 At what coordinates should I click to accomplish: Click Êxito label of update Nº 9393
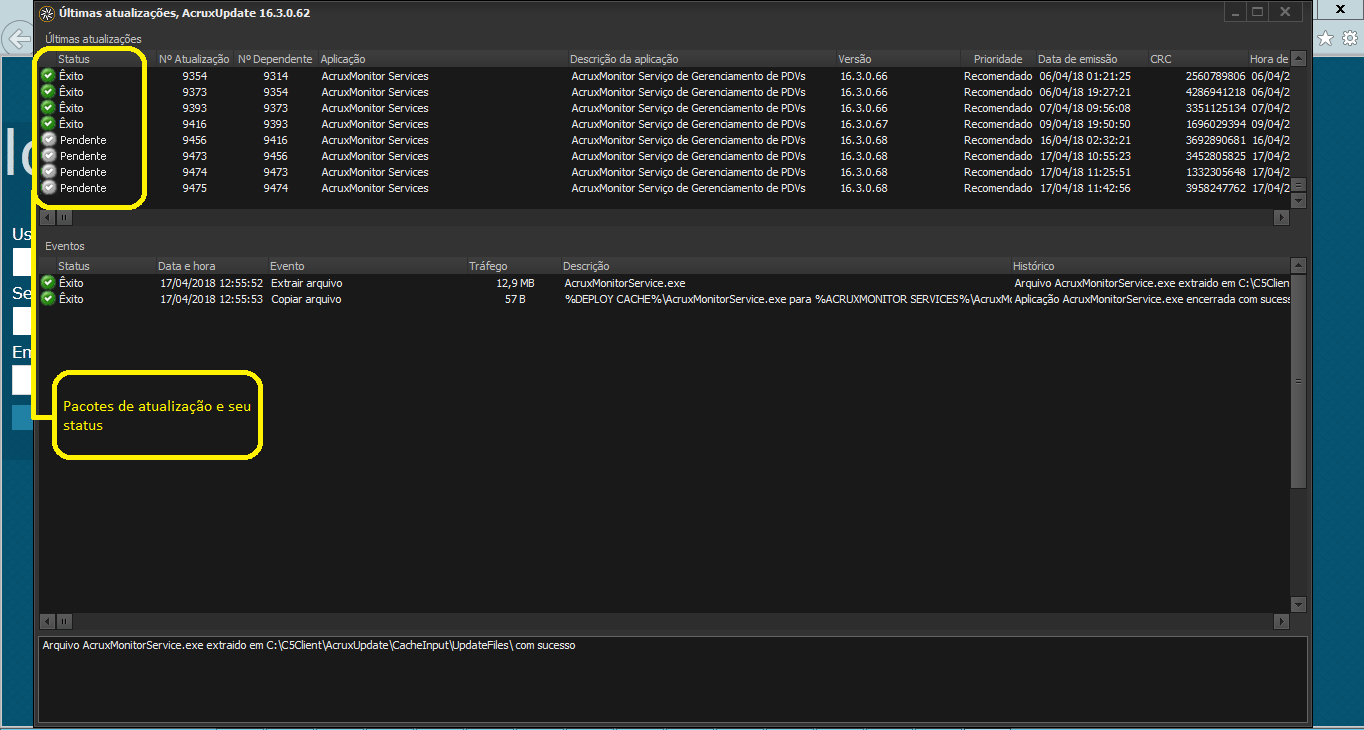pos(71,108)
